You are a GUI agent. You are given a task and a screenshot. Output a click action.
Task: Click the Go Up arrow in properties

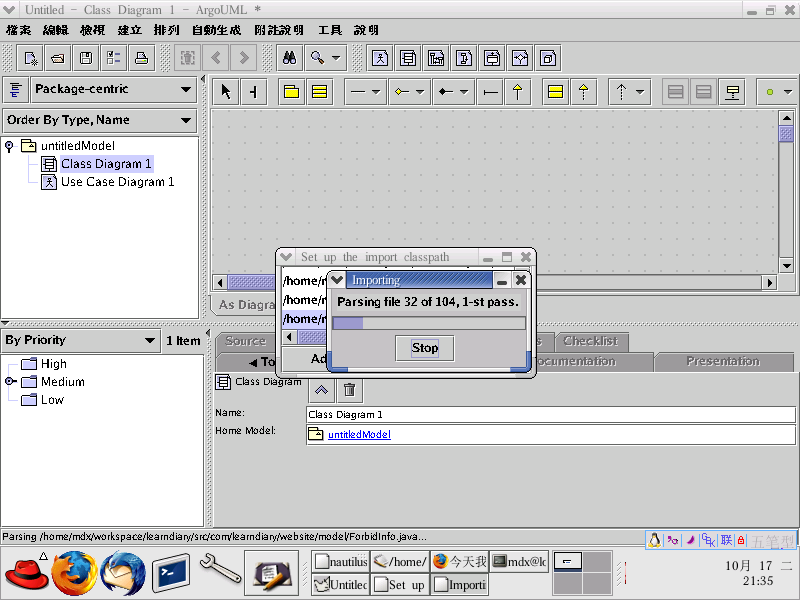click(x=321, y=390)
